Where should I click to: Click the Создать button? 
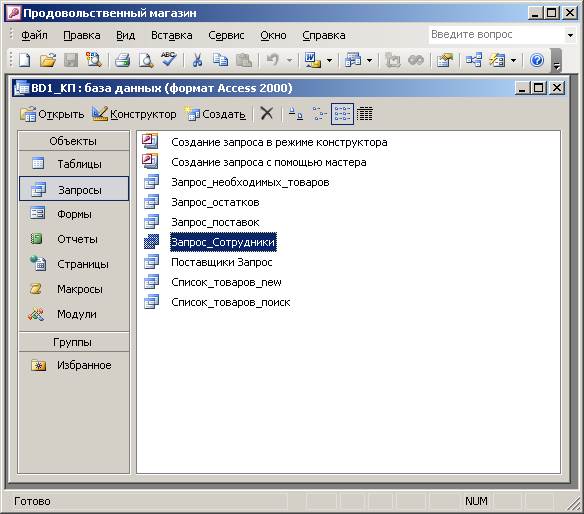[x=215, y=114]
